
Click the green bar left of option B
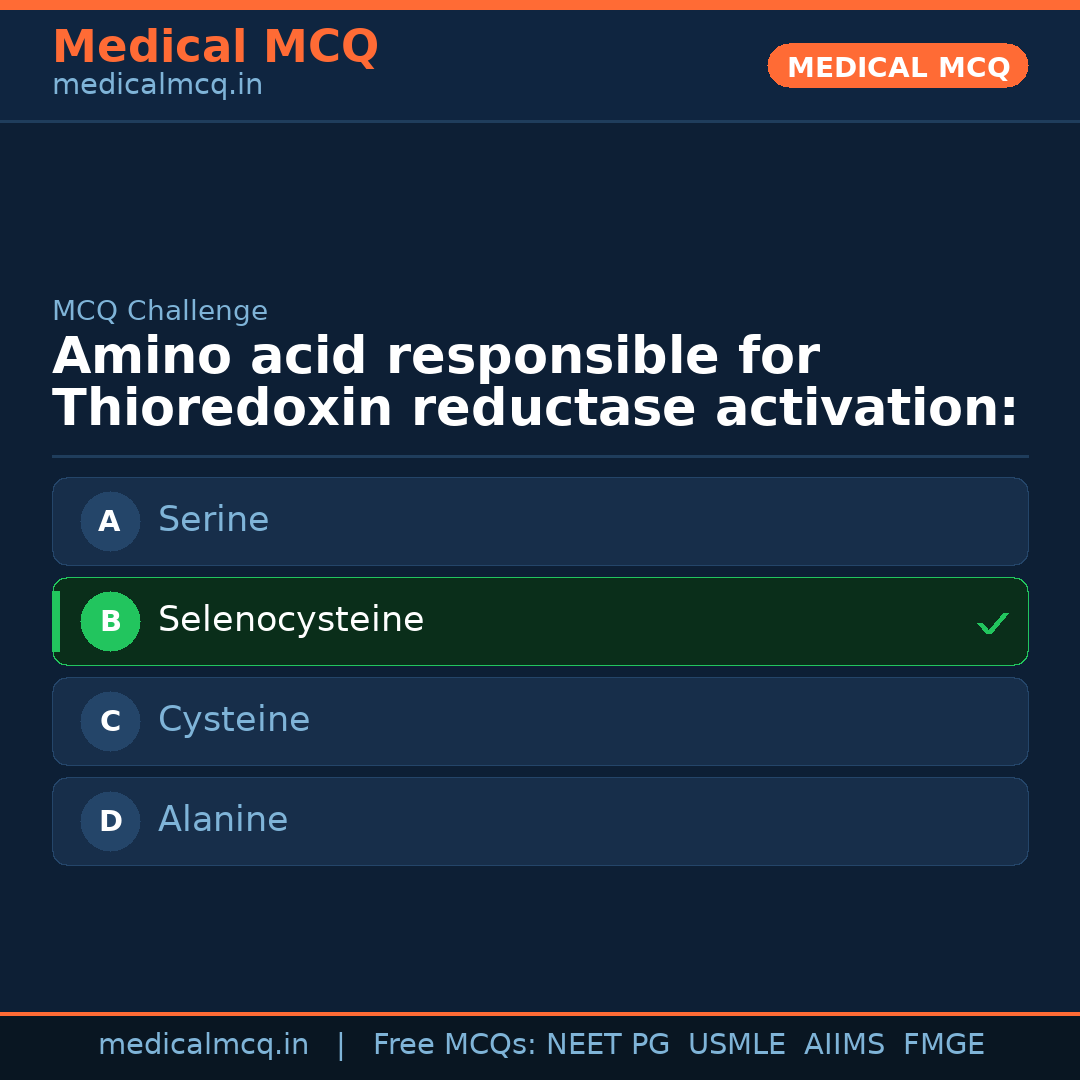[56, 621]
